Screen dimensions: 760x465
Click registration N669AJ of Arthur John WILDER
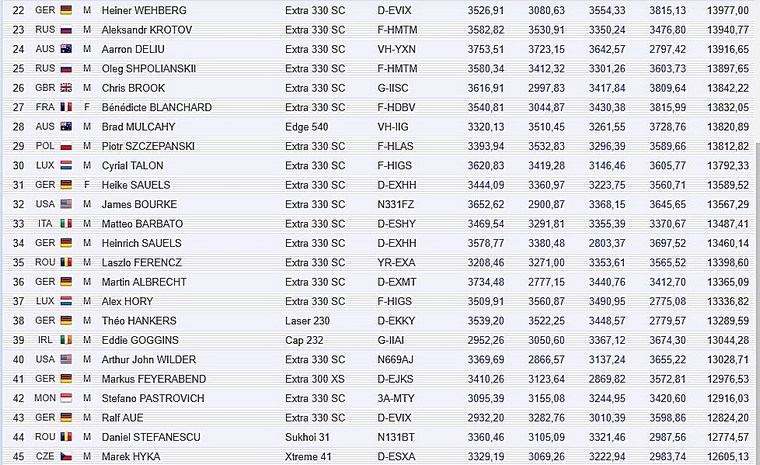coord(396,359)
